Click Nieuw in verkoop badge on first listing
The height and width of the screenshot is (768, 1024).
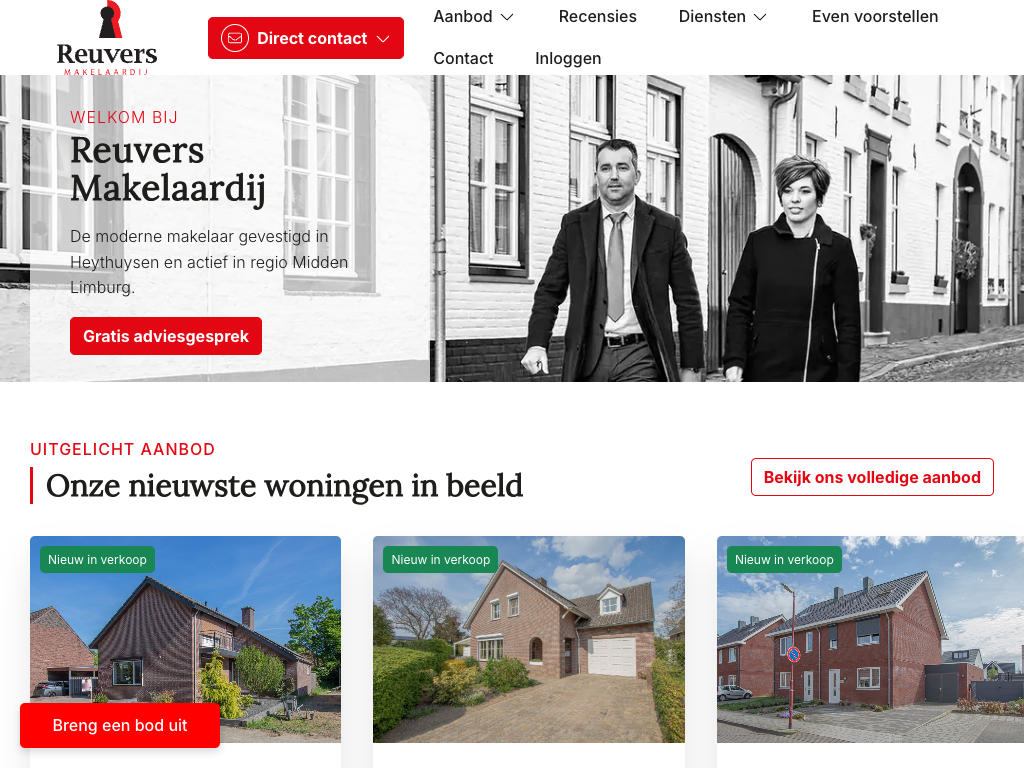click(97, 560)
